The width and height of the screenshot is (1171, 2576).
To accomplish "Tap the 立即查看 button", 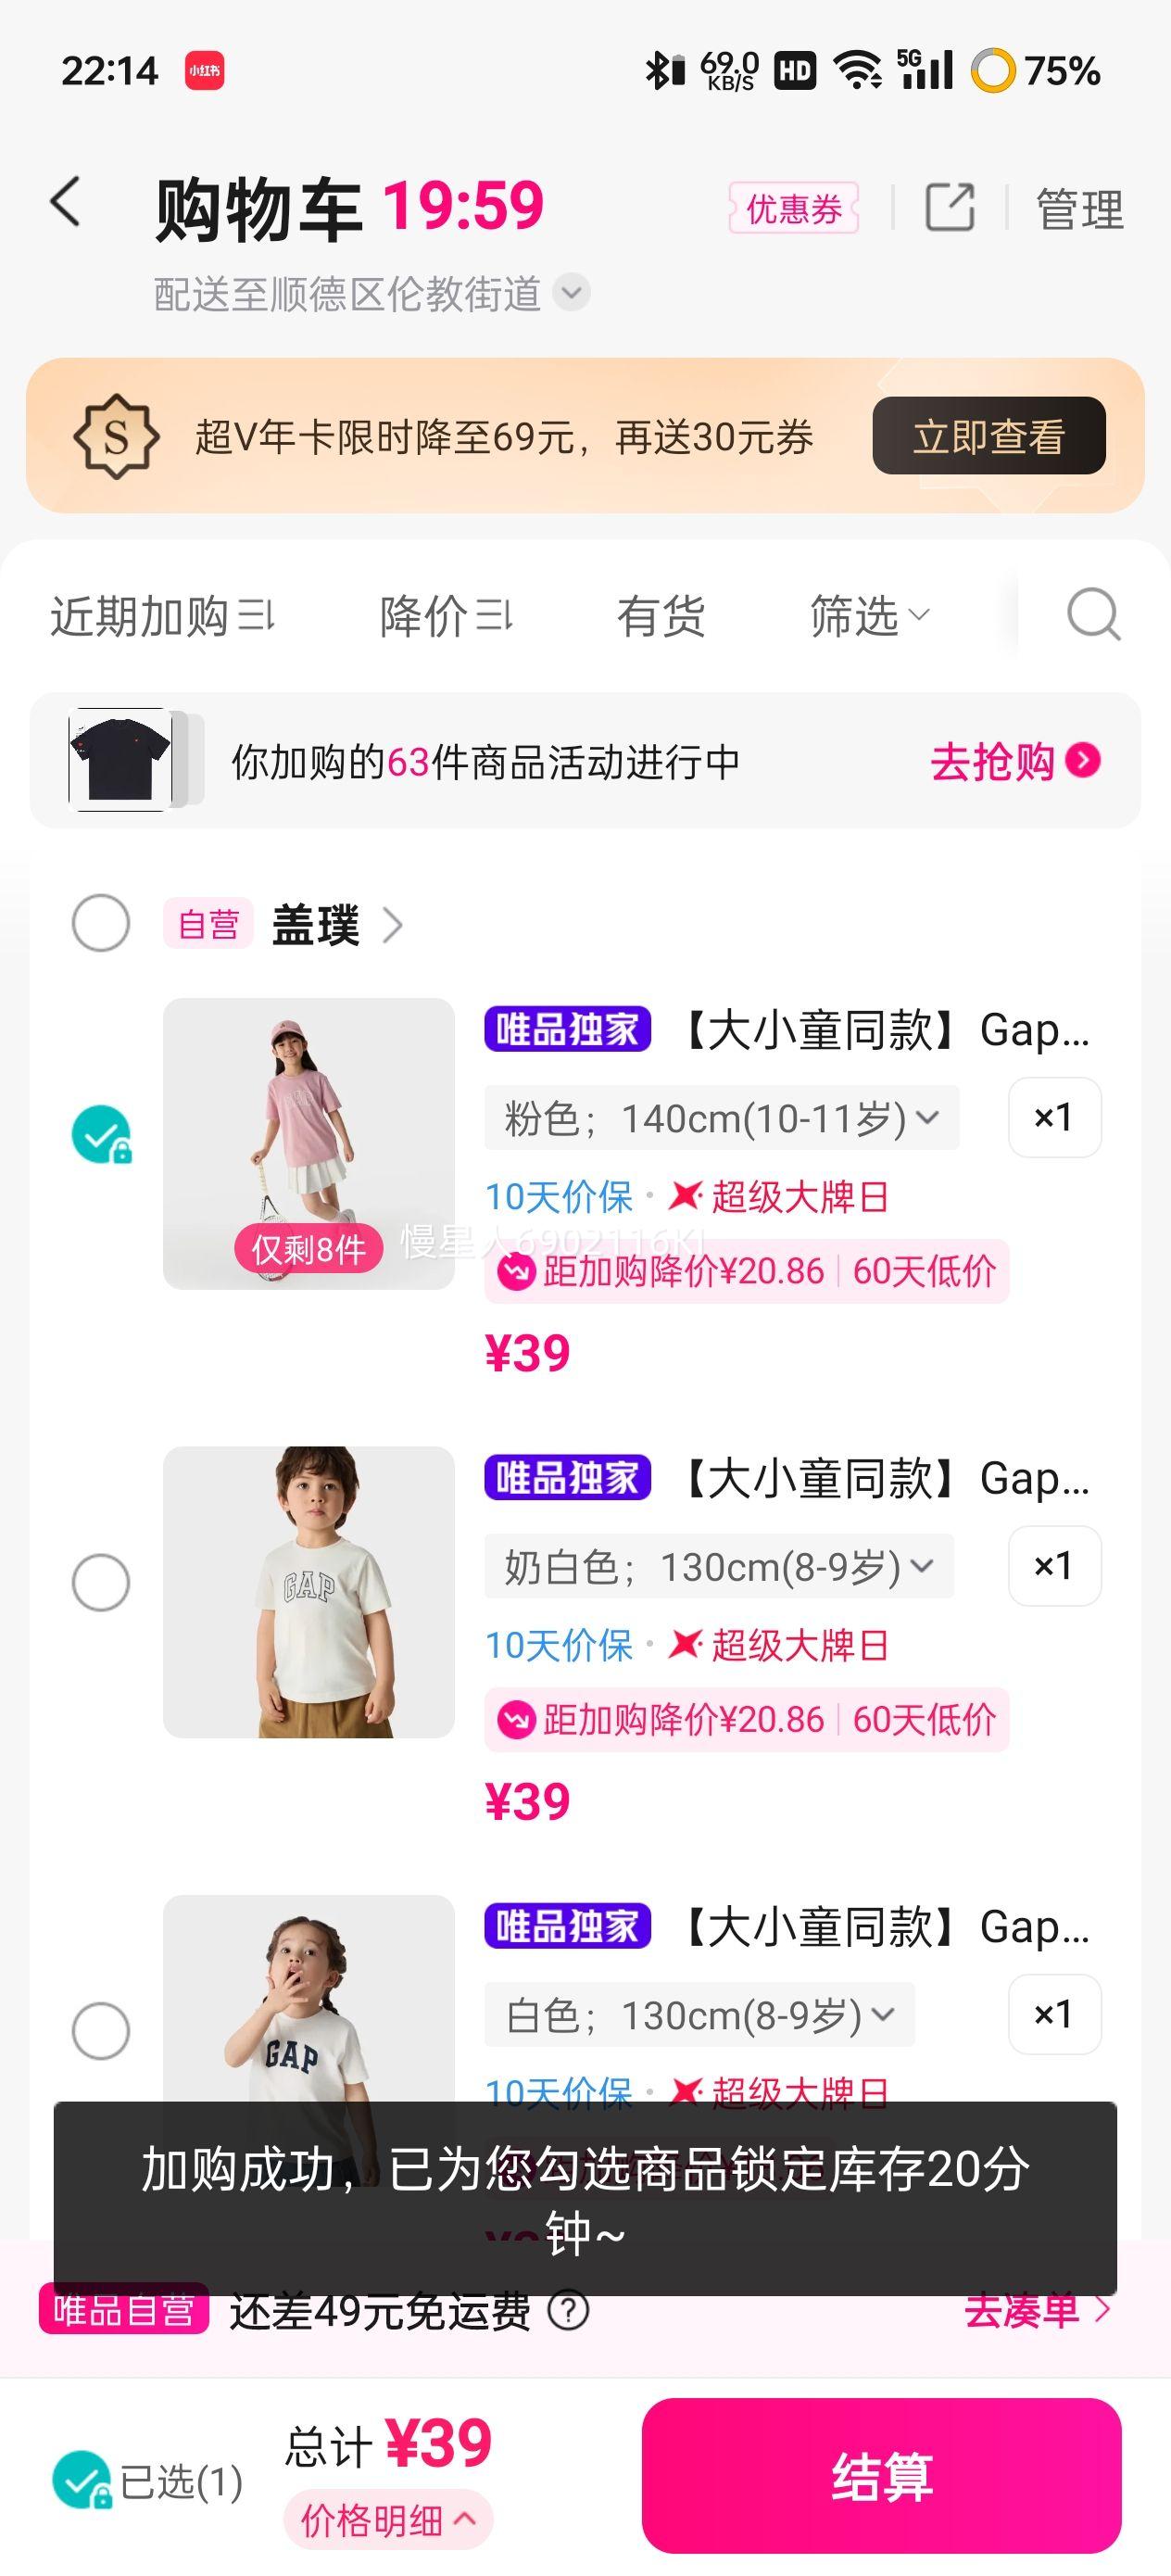I will pyautogui.click(x=988, y=436).
